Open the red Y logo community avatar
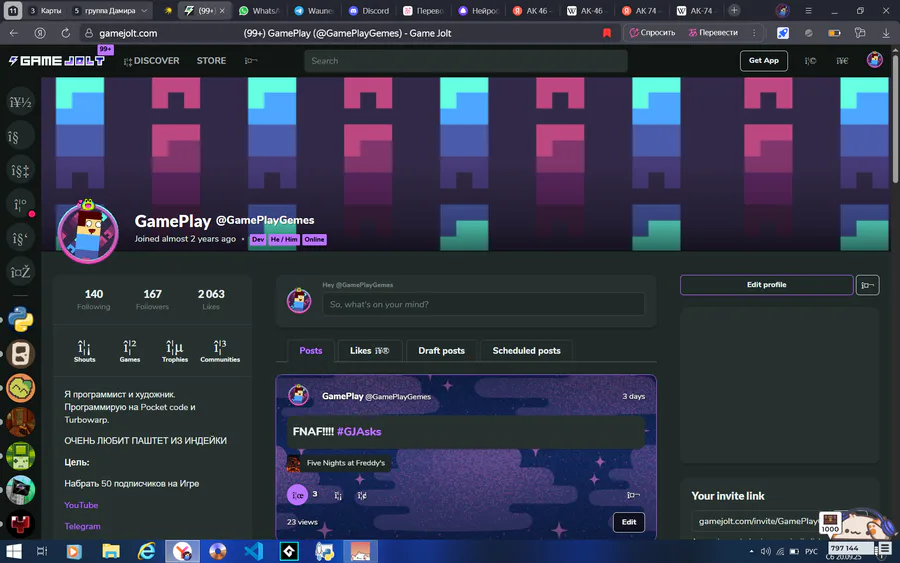The image size is (900, 563). point(21,523)
